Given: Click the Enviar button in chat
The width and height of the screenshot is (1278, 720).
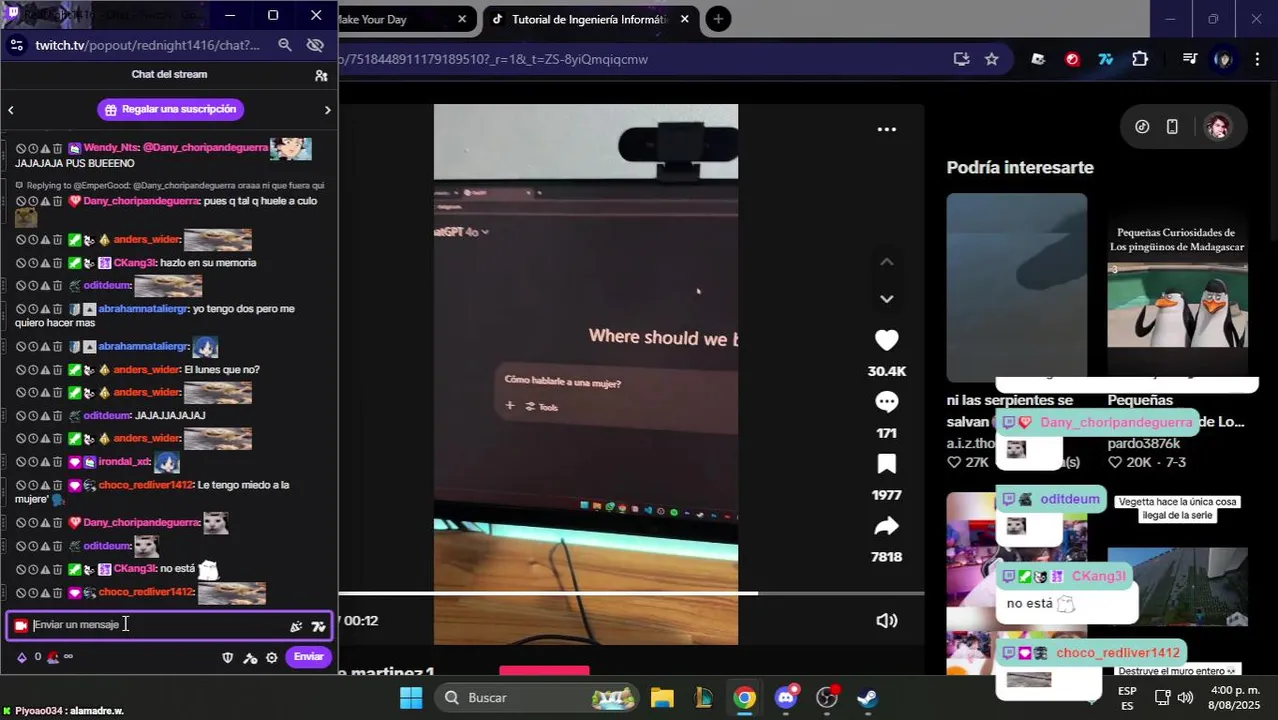Looking at the screenshot, I should tap(308, 657).
